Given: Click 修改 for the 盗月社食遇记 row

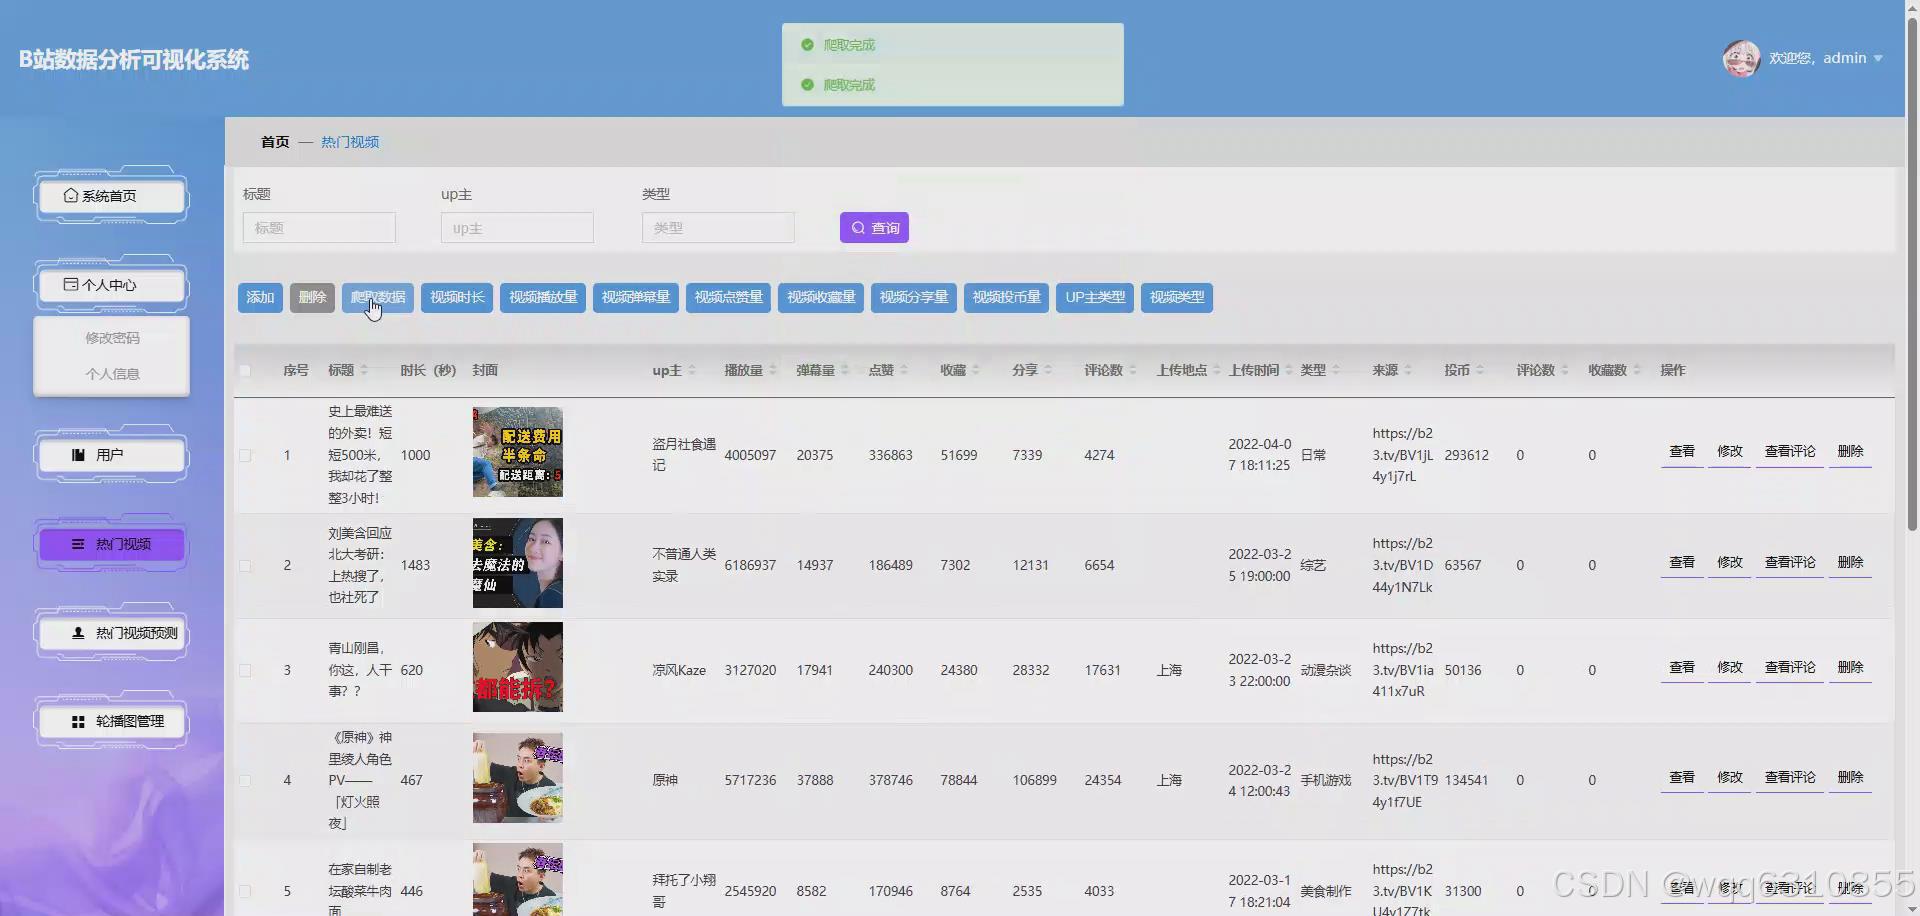Looking at the screenshot, I should click(x=1730, y=452).
